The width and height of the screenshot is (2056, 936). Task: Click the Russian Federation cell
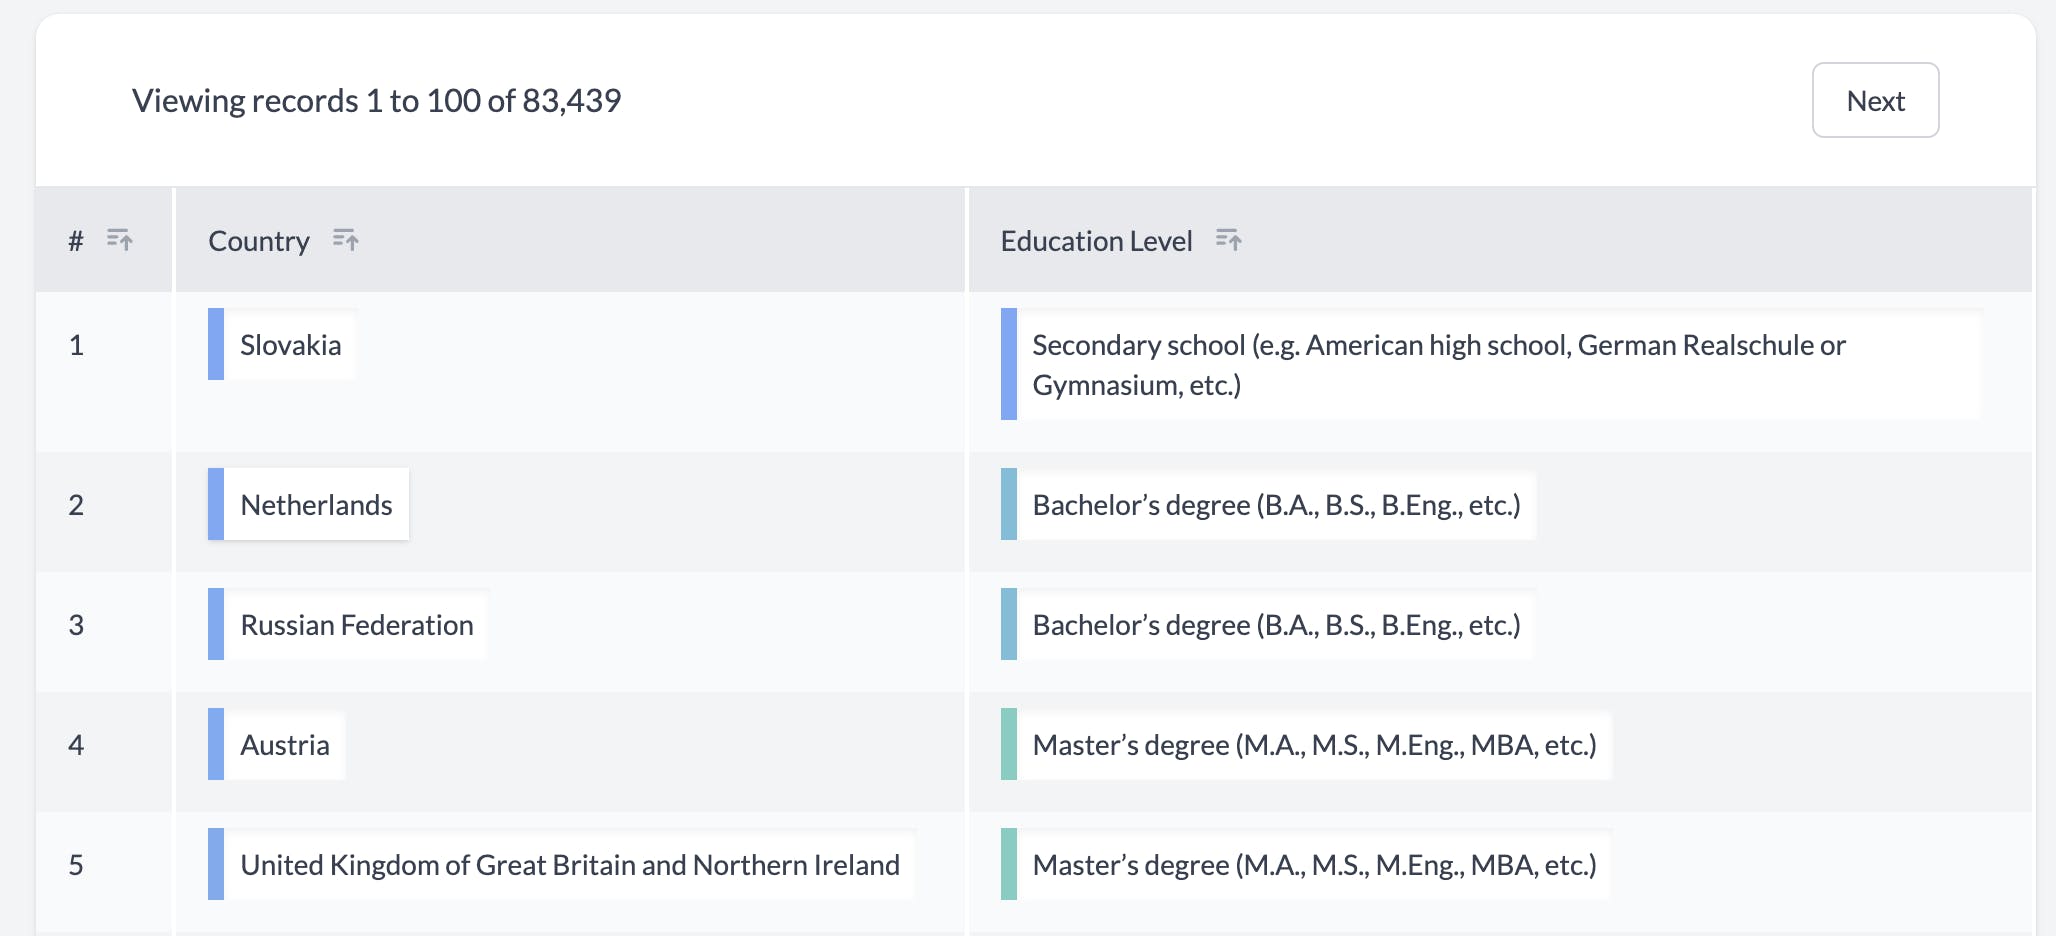[x=356, y=625]
